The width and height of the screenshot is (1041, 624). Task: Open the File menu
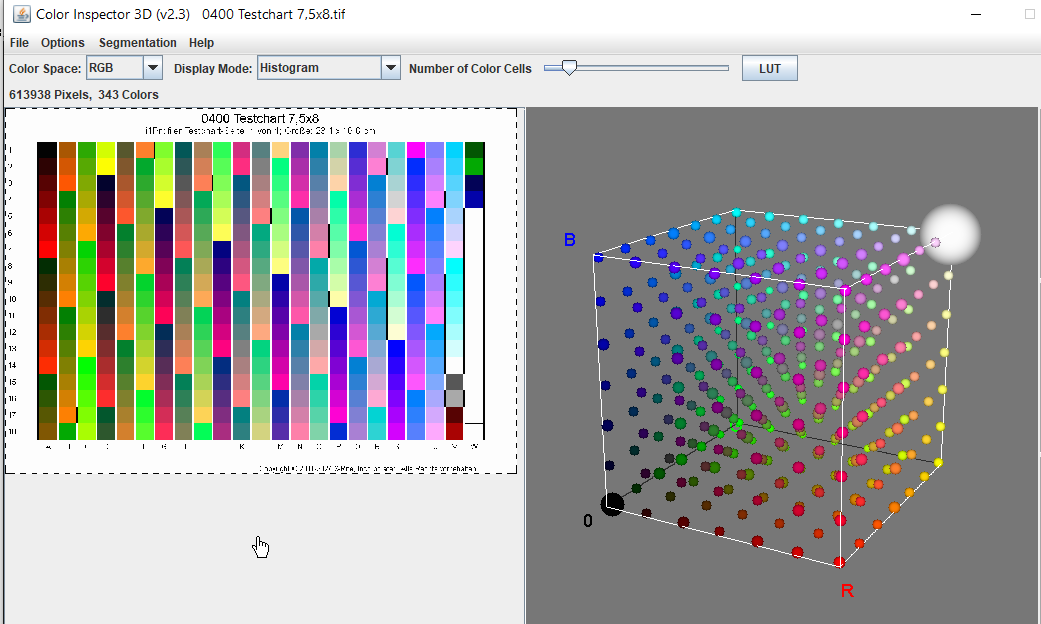[x=19, y=43]
